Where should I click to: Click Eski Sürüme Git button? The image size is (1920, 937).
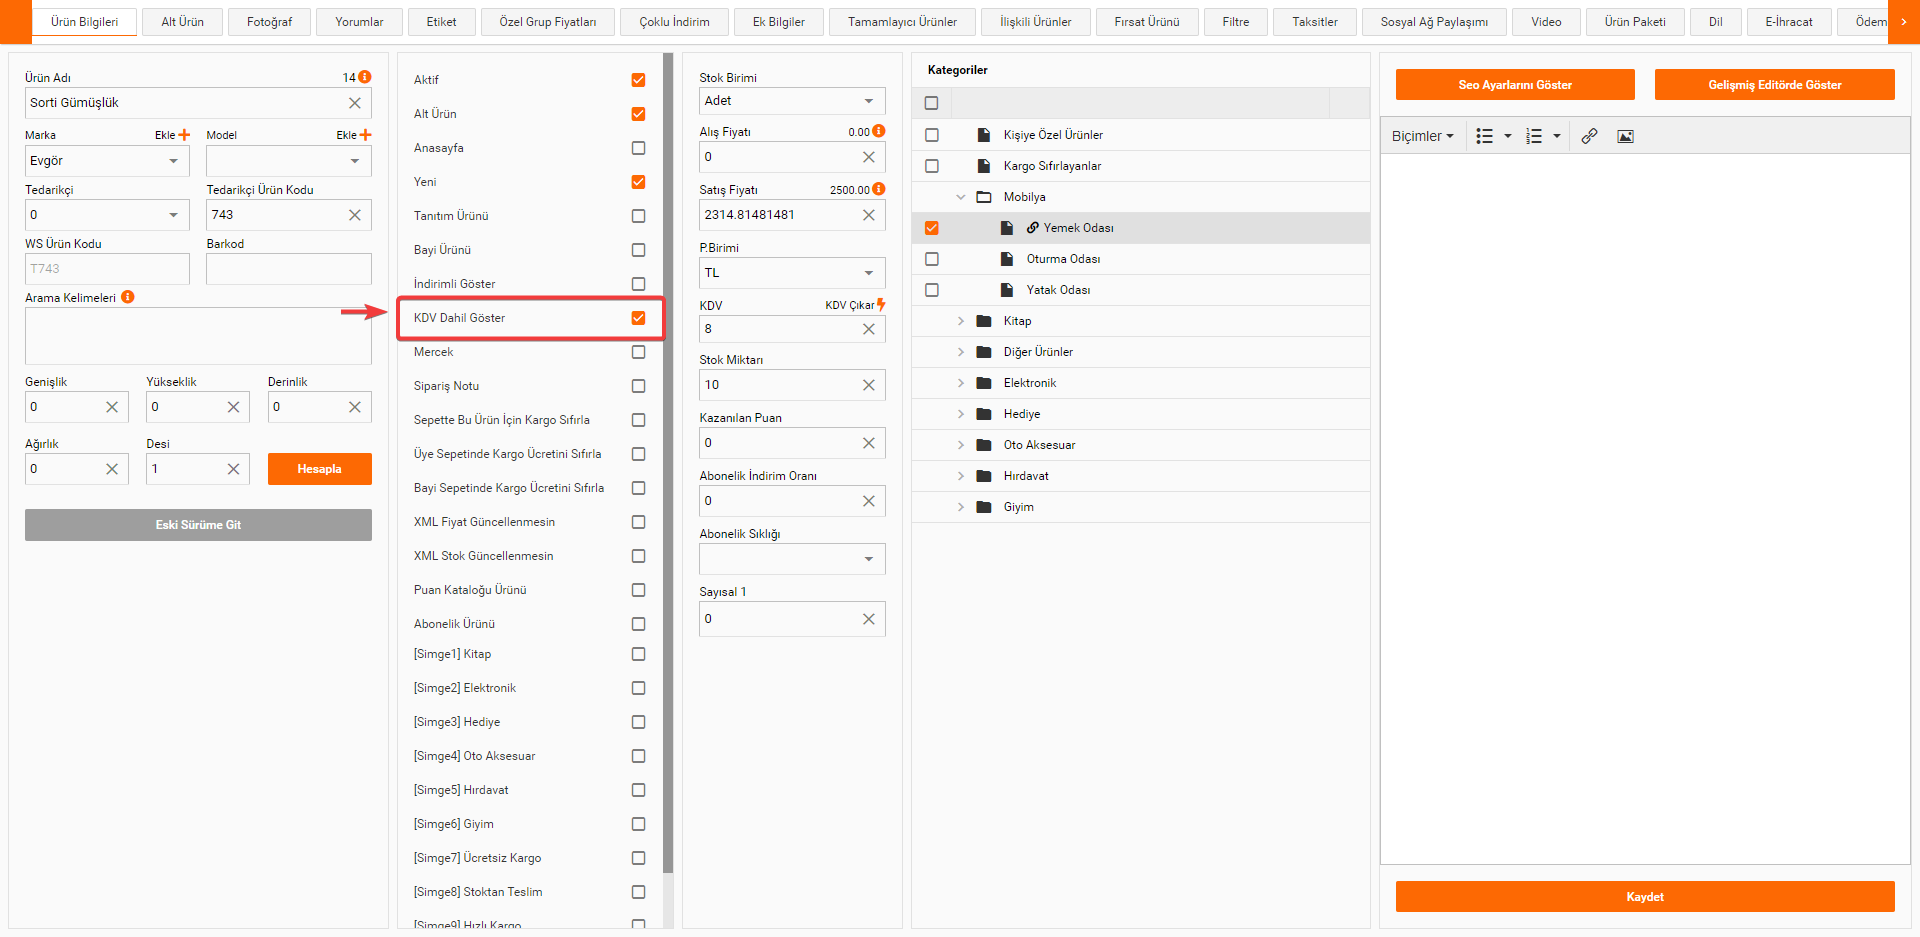[198, 525]
